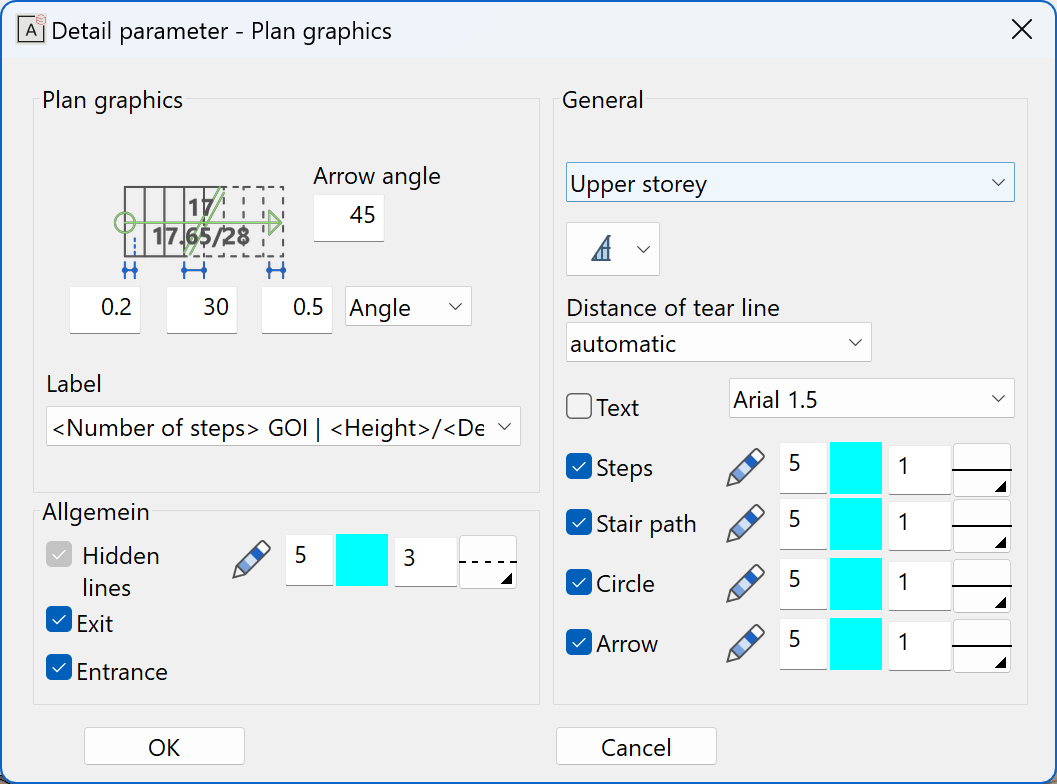Click the input field with value 0.2
The height and width of the screenshot is (784, 1057).
click(x=104, y=310)
